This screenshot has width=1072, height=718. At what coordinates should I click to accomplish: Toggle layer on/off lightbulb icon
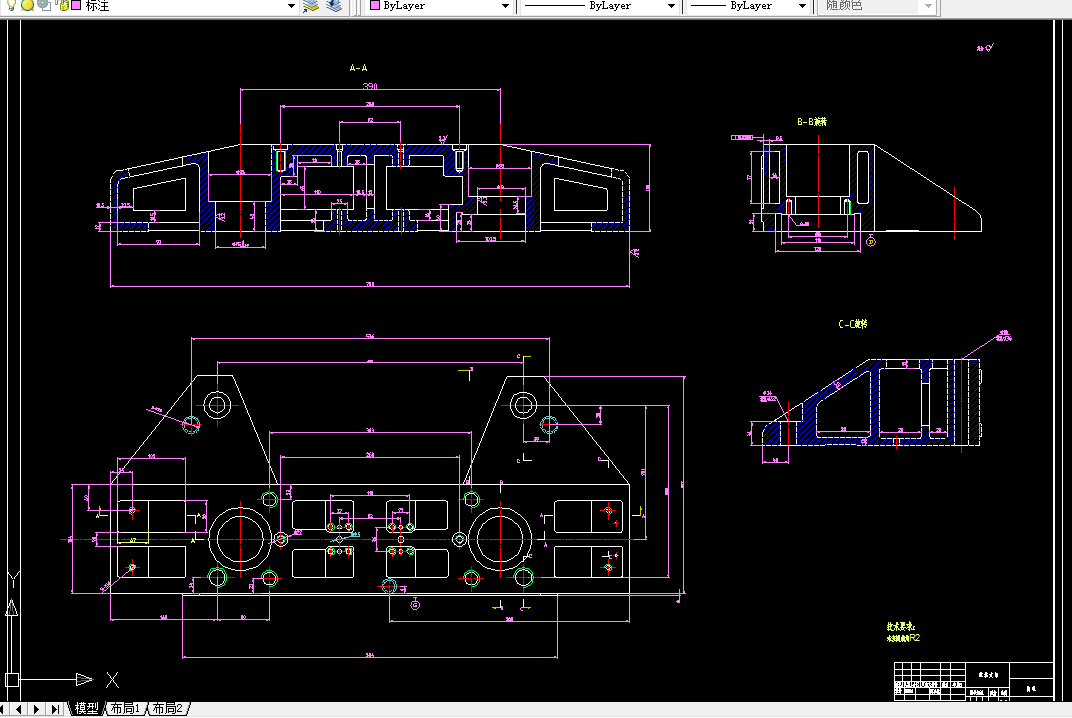pyautogui.click(x=11, y=5)
